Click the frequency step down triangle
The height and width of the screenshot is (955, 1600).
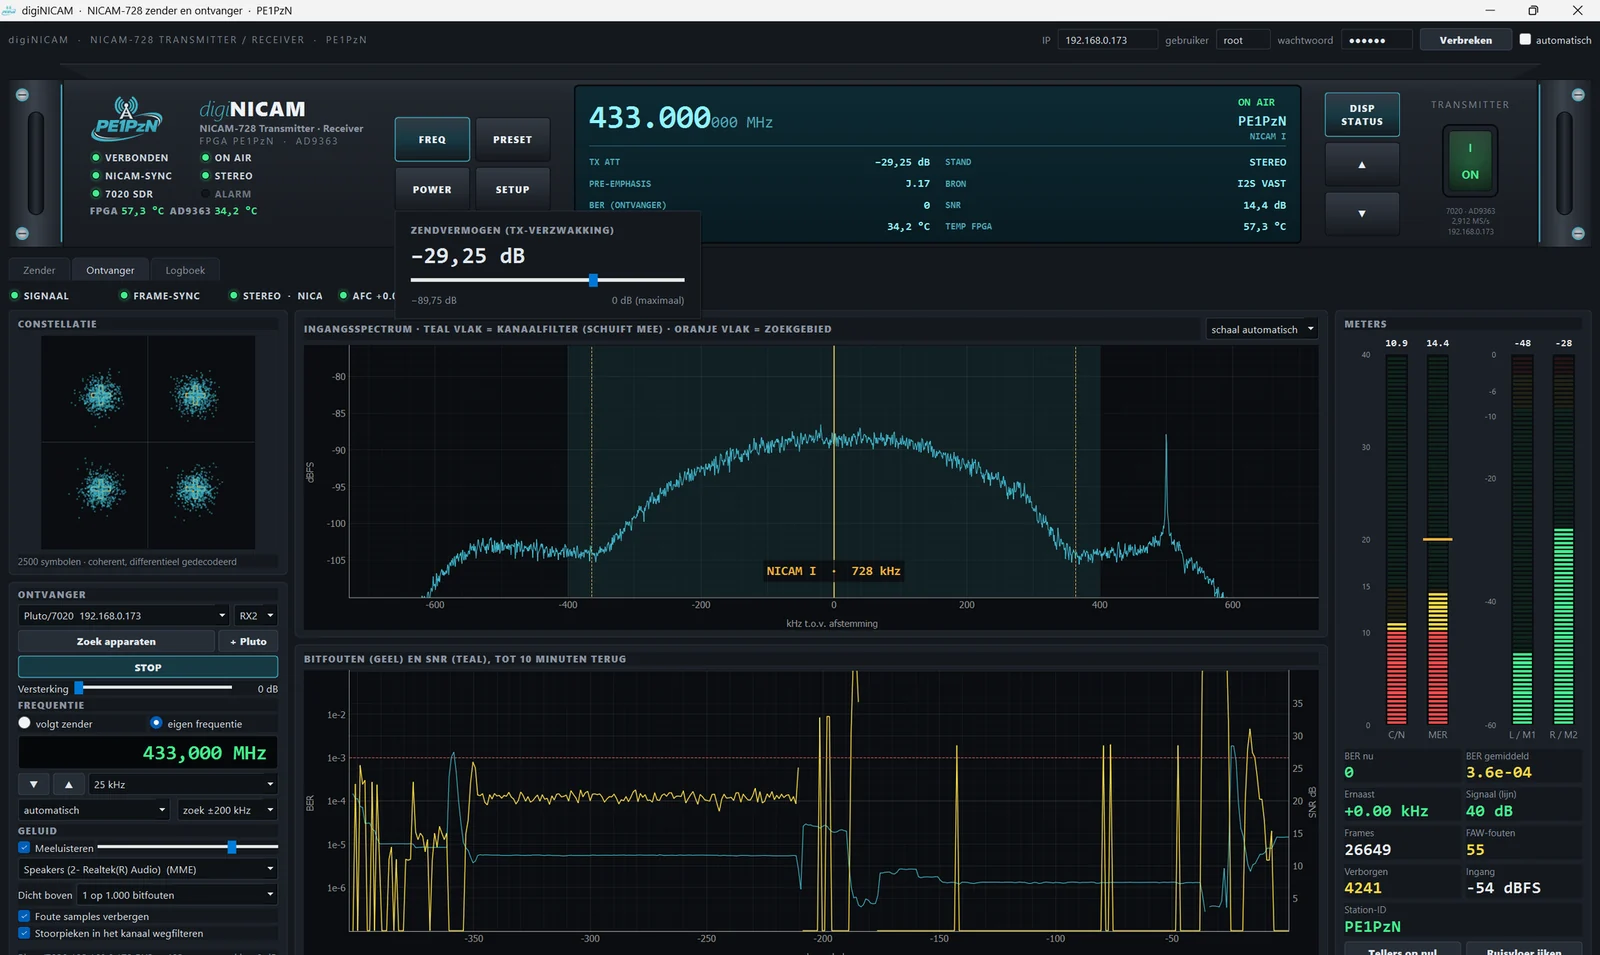click(33, 784)
